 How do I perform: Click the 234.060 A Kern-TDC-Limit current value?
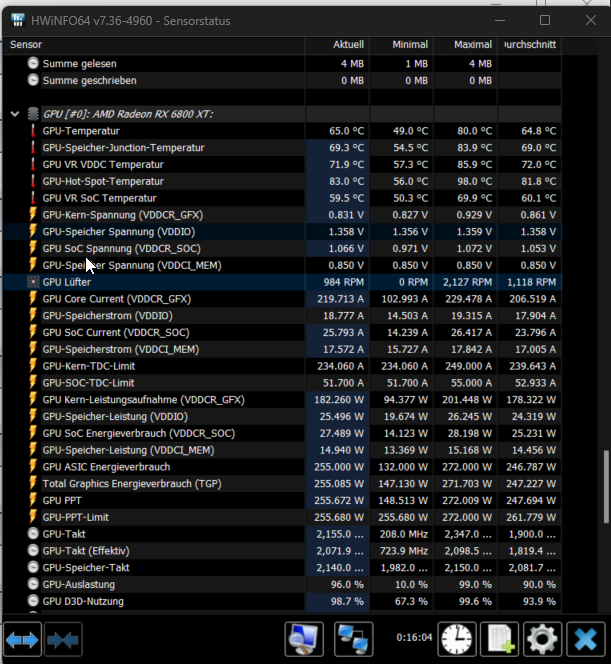340,366
